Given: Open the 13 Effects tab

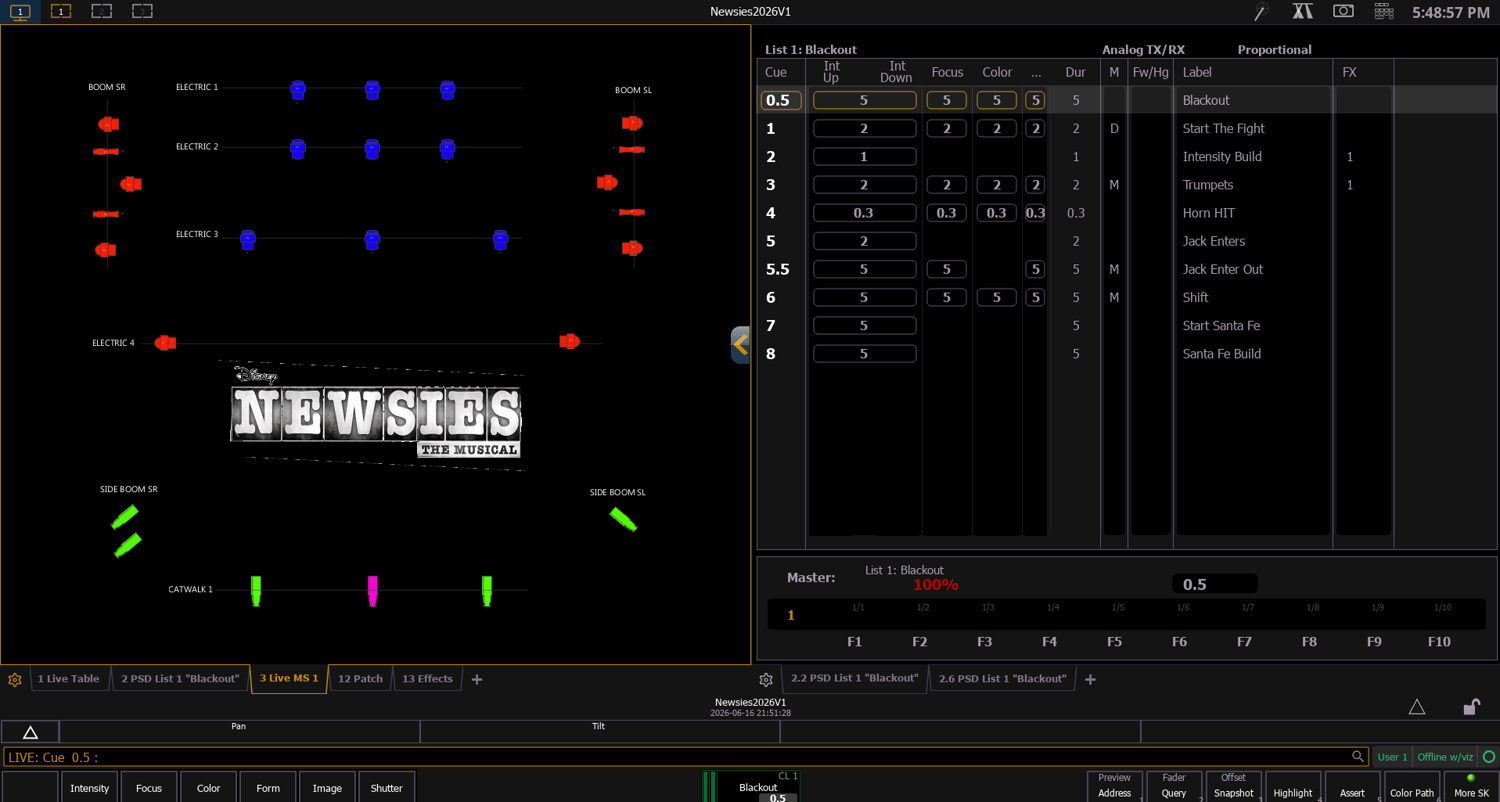Looking at the screenshot, I should [x=427, y=679].
